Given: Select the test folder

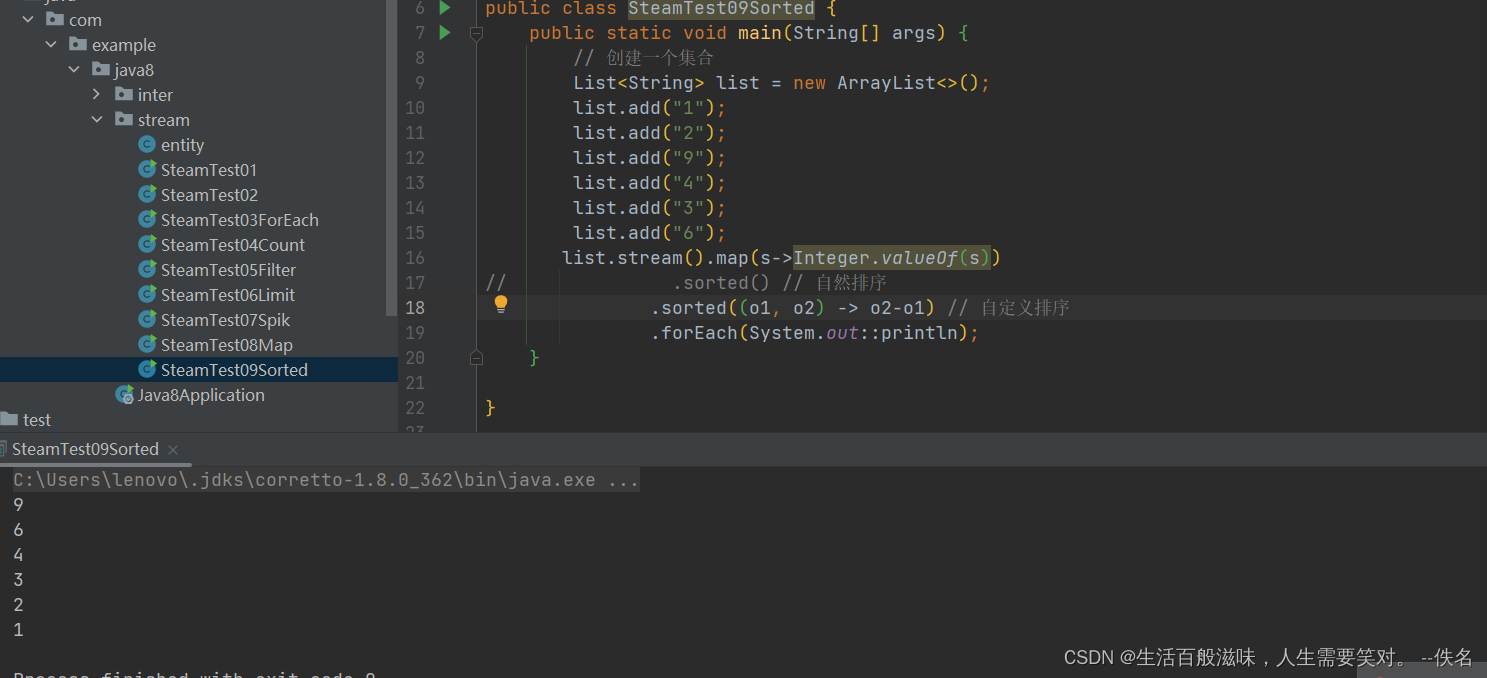Looking at the screenshot, I should click(37, 419).
